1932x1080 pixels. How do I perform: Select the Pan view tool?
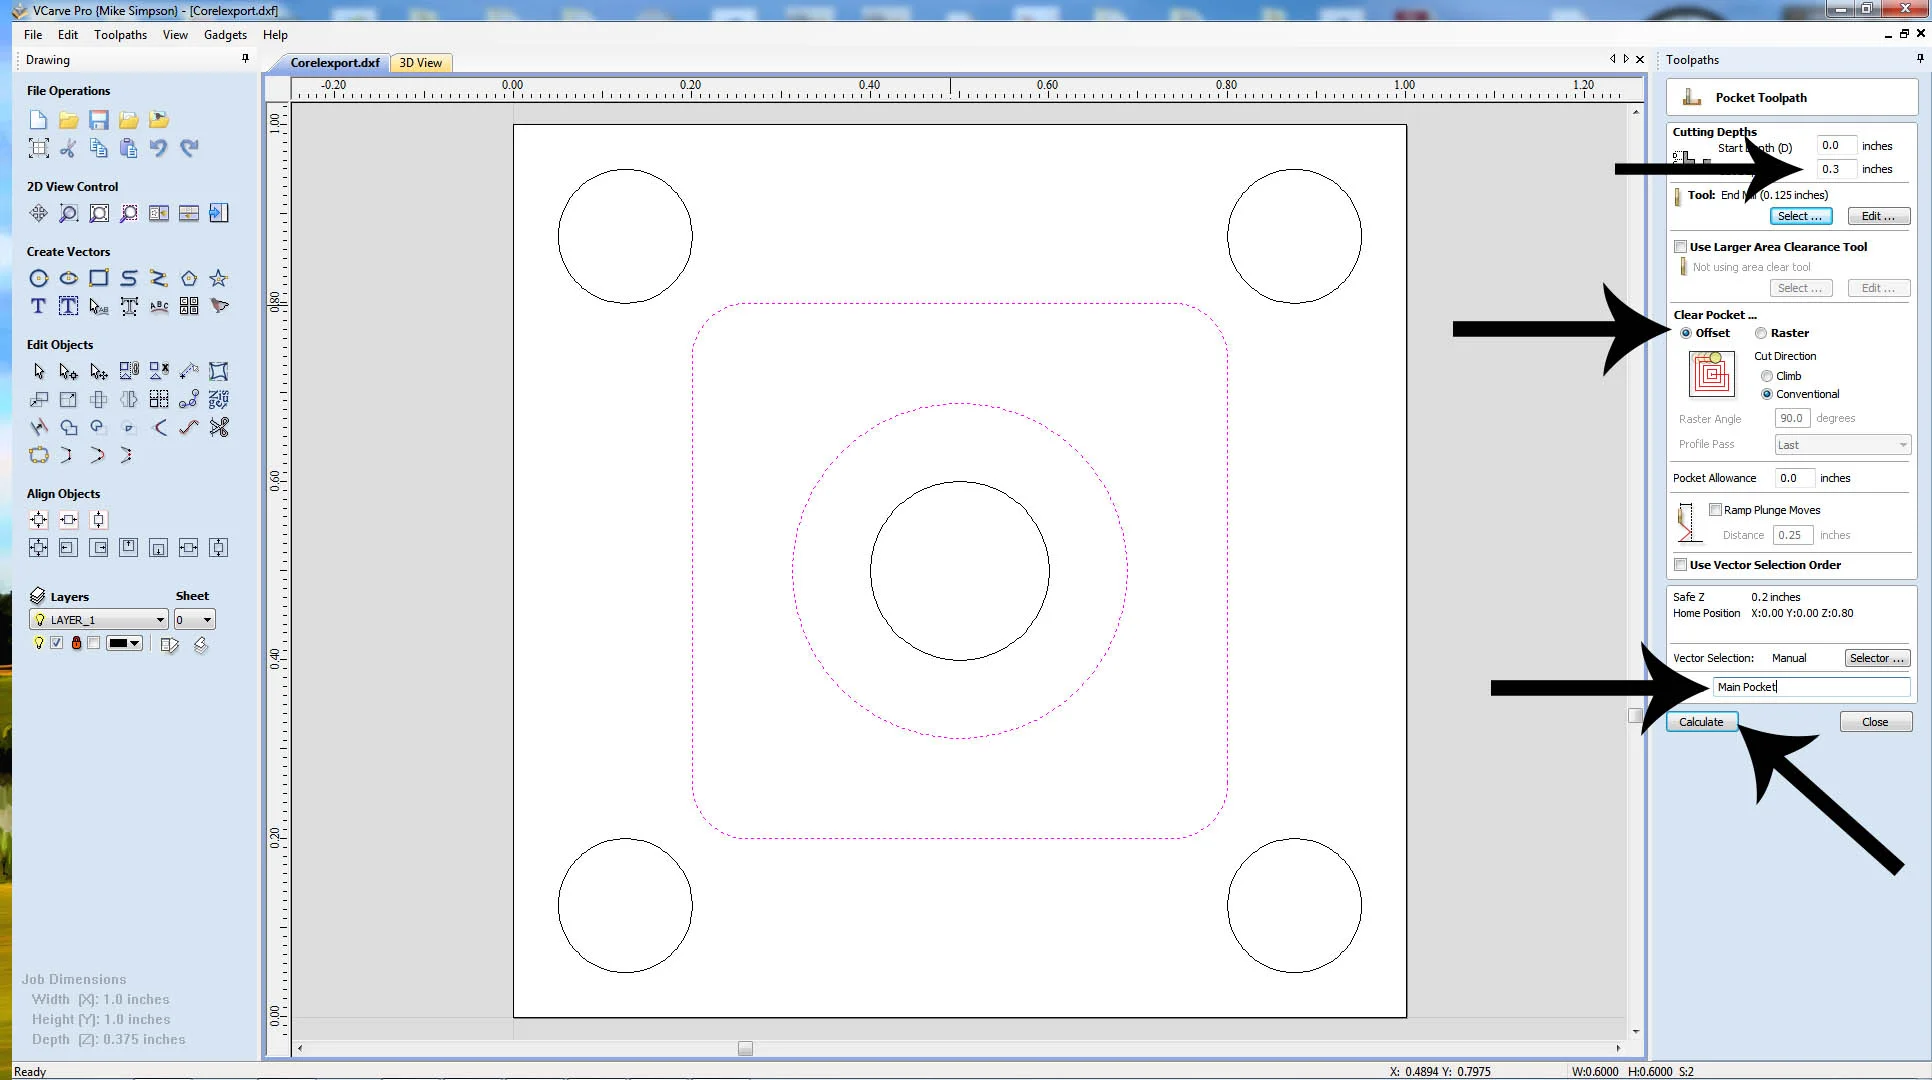[x=38, y=213]
